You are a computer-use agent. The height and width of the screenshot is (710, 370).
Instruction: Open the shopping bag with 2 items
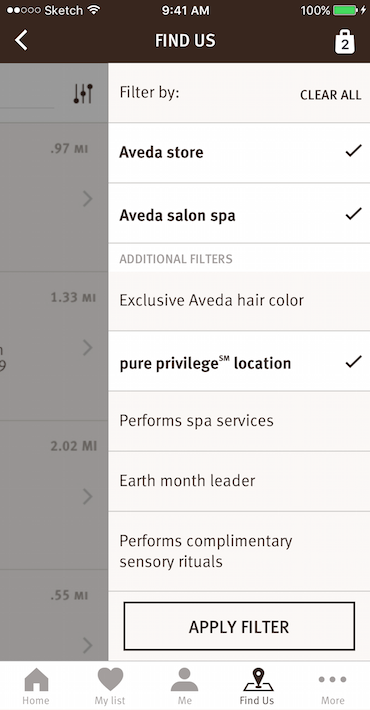(345, 42)
